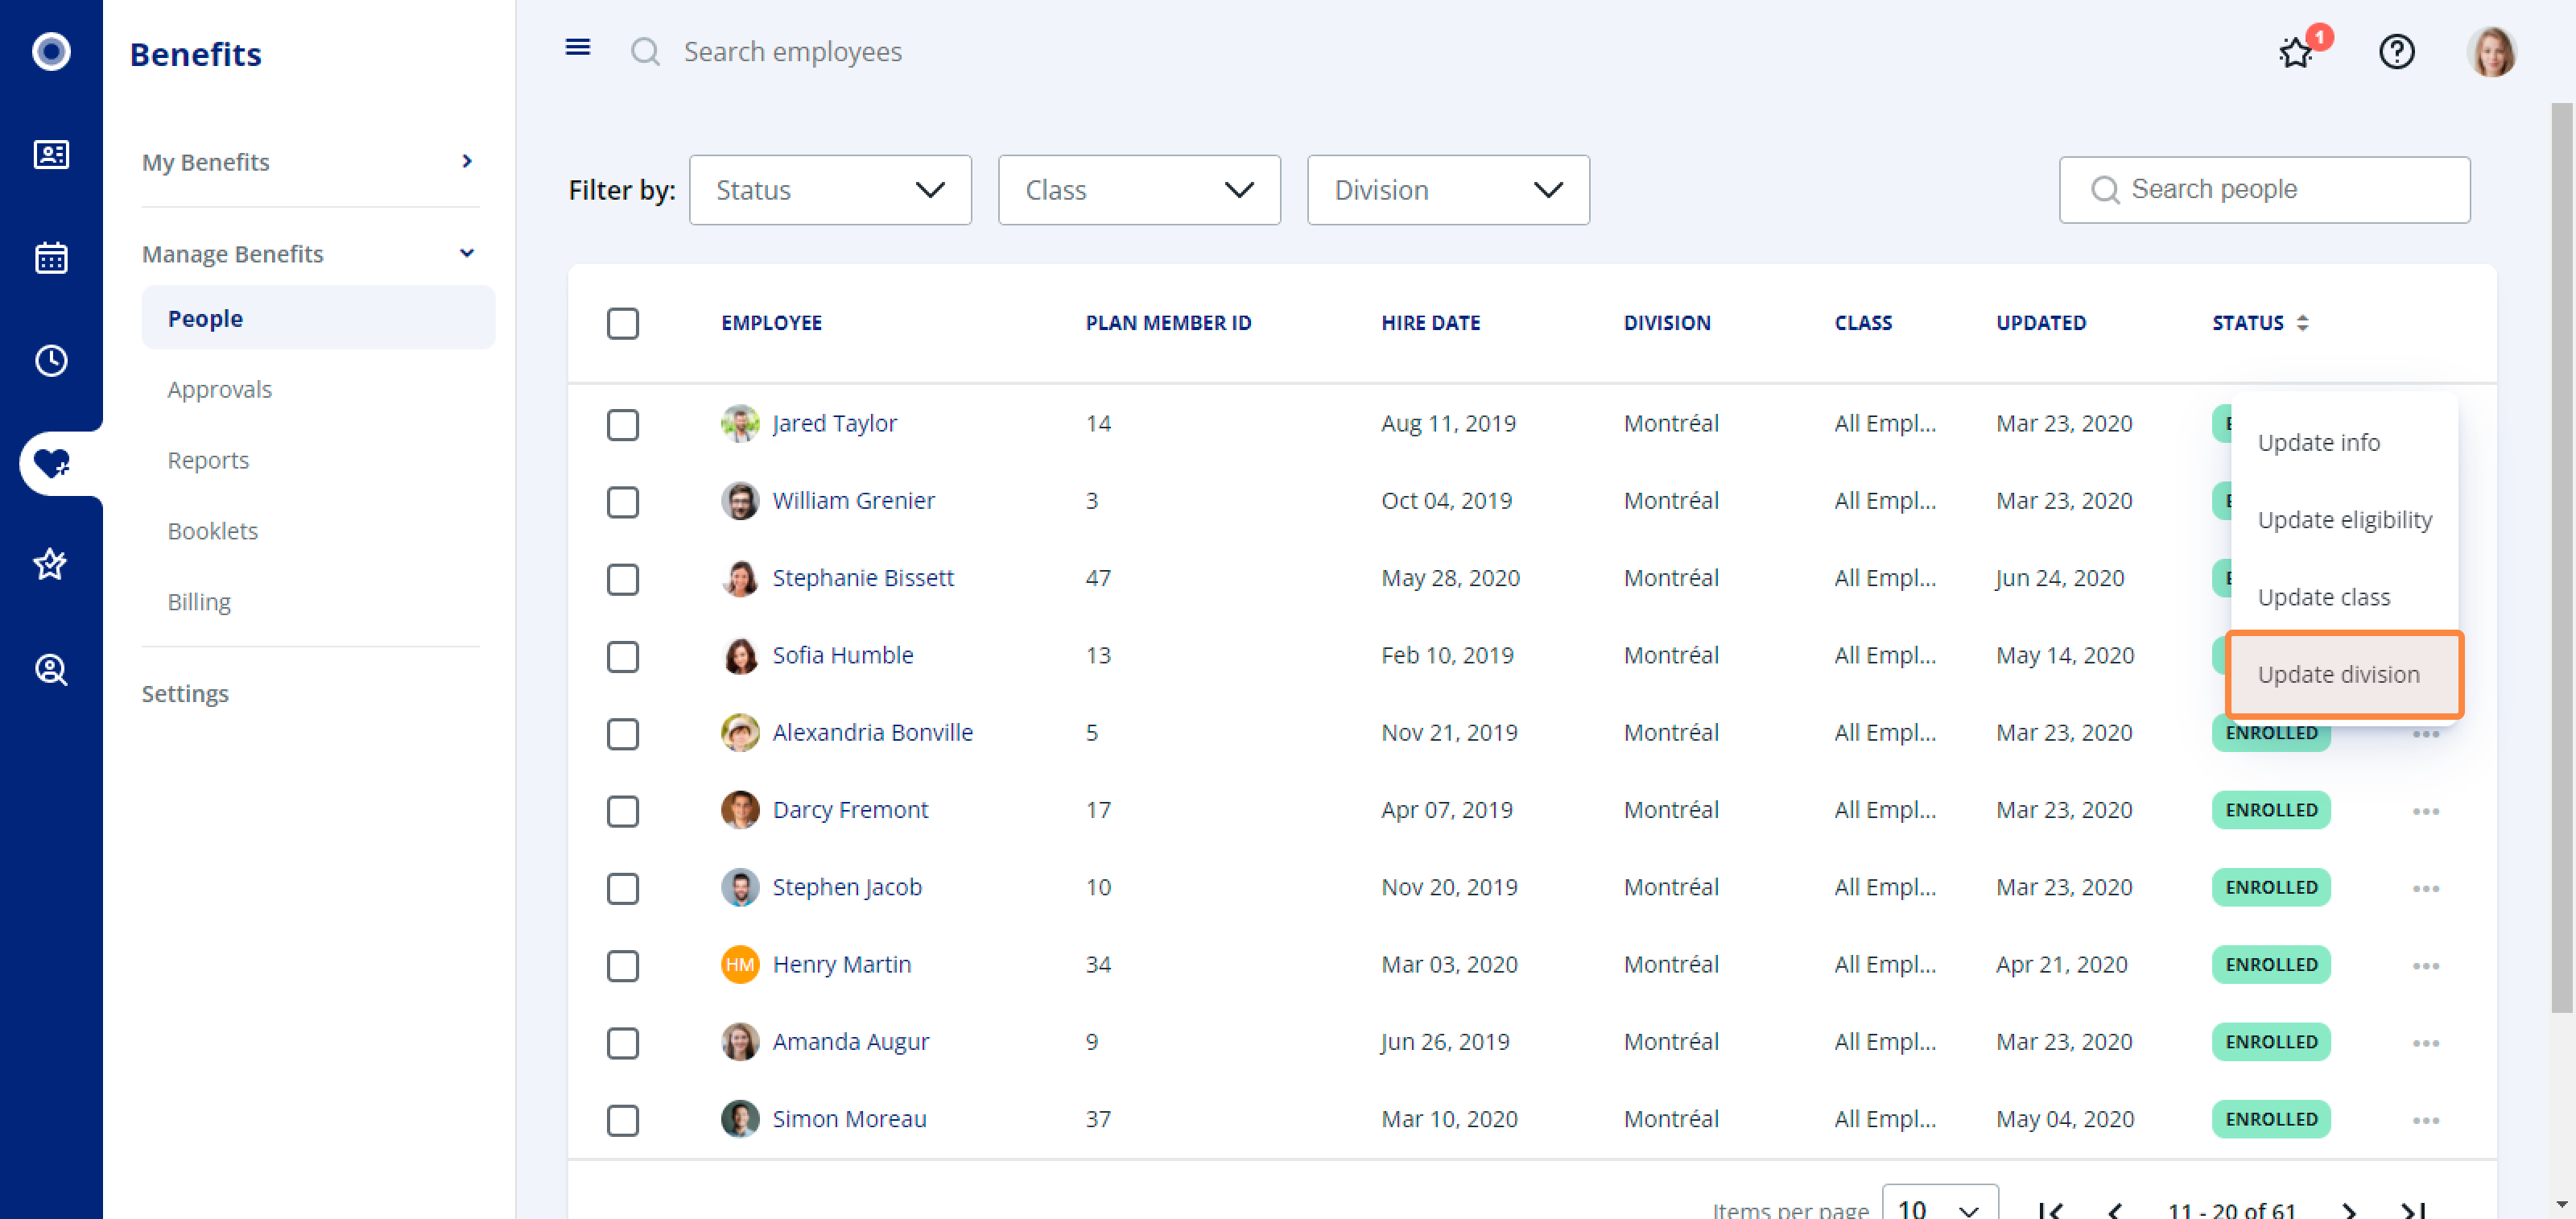
Task: Open the recruiting search-person sidebar icon
Action: [x=51, y=669]
